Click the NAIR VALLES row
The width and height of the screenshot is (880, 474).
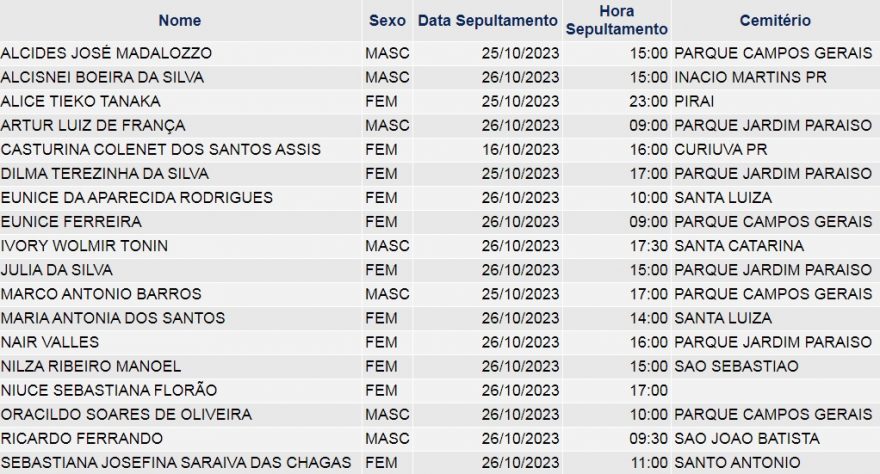coord(440,343)
